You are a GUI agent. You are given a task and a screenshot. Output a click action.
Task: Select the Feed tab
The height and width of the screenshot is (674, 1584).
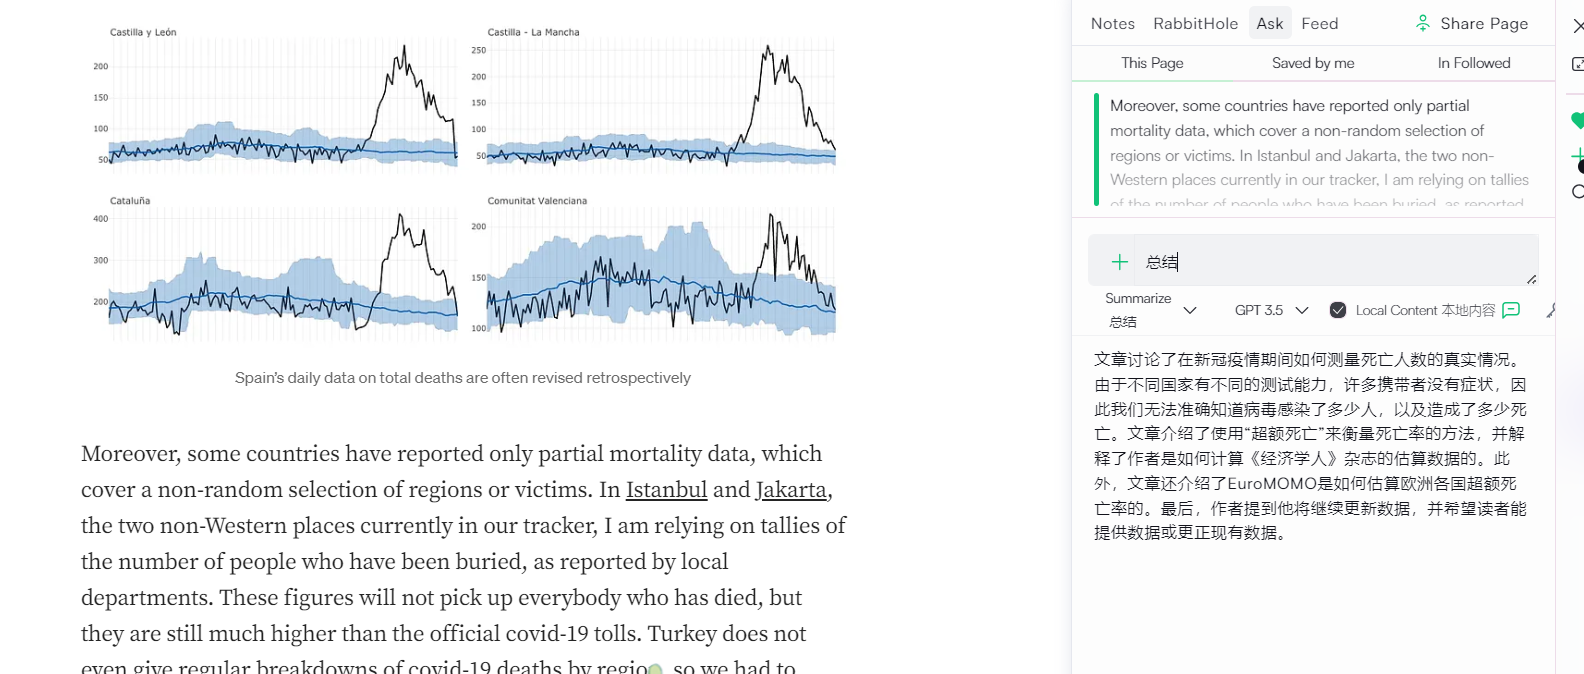click(x=1319, y=23)
